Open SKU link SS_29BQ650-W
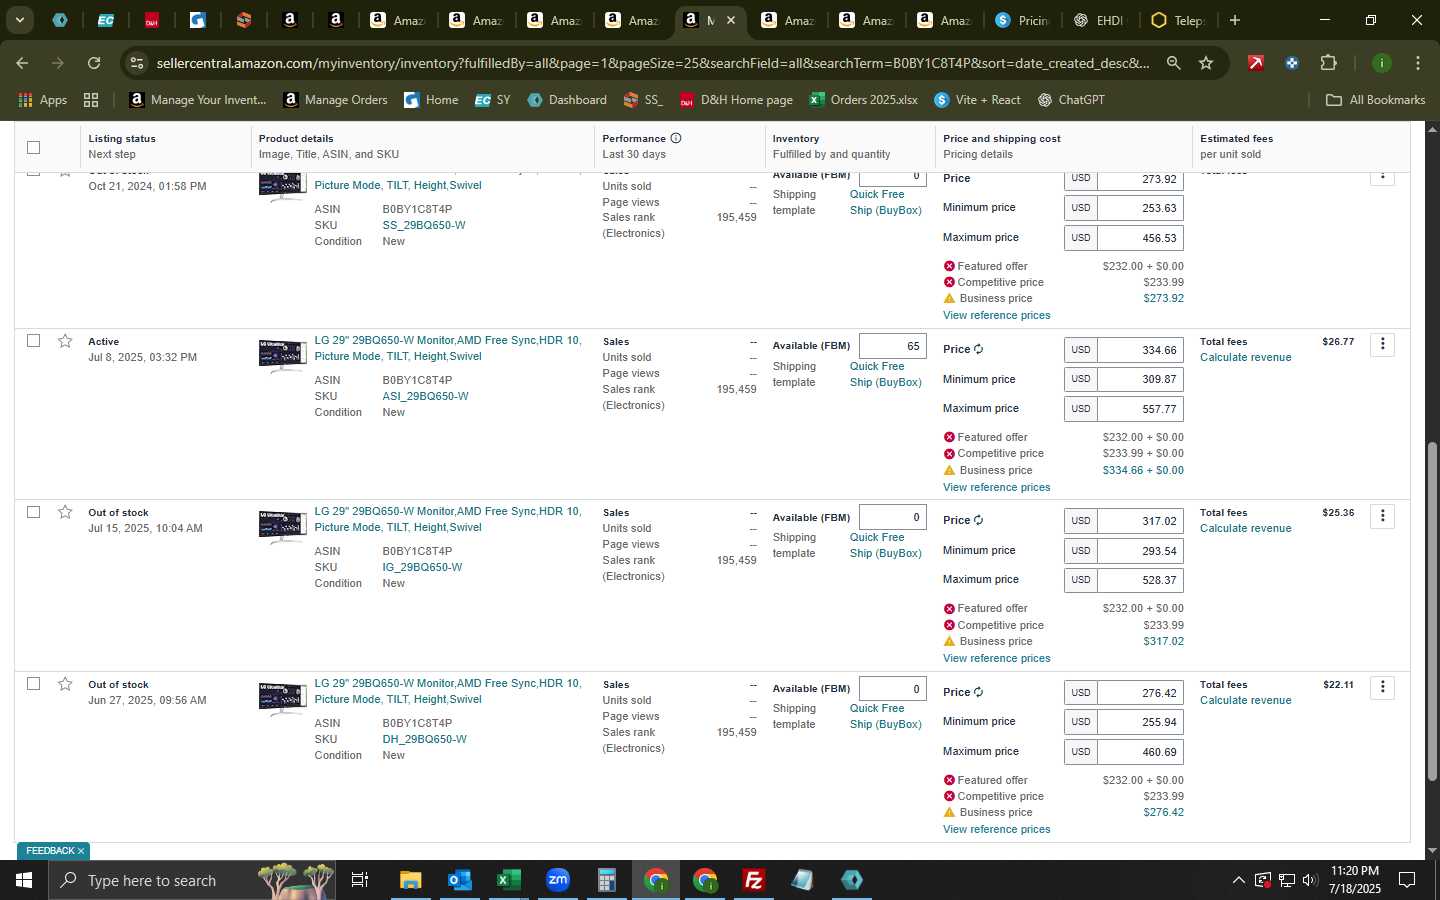This screenshot has width=1440, height=900. 423,225
